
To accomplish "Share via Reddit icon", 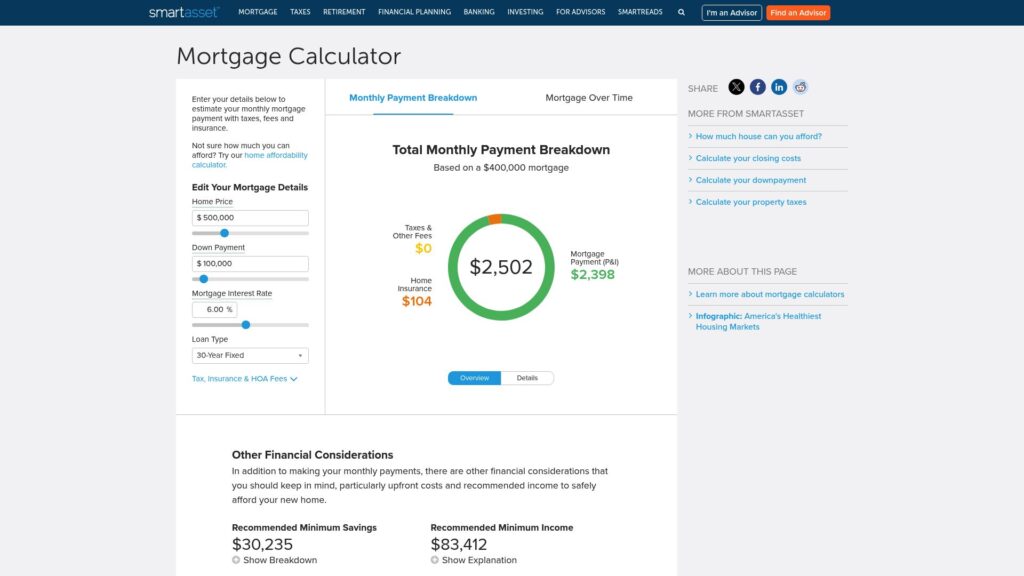I will coord(801,87).
